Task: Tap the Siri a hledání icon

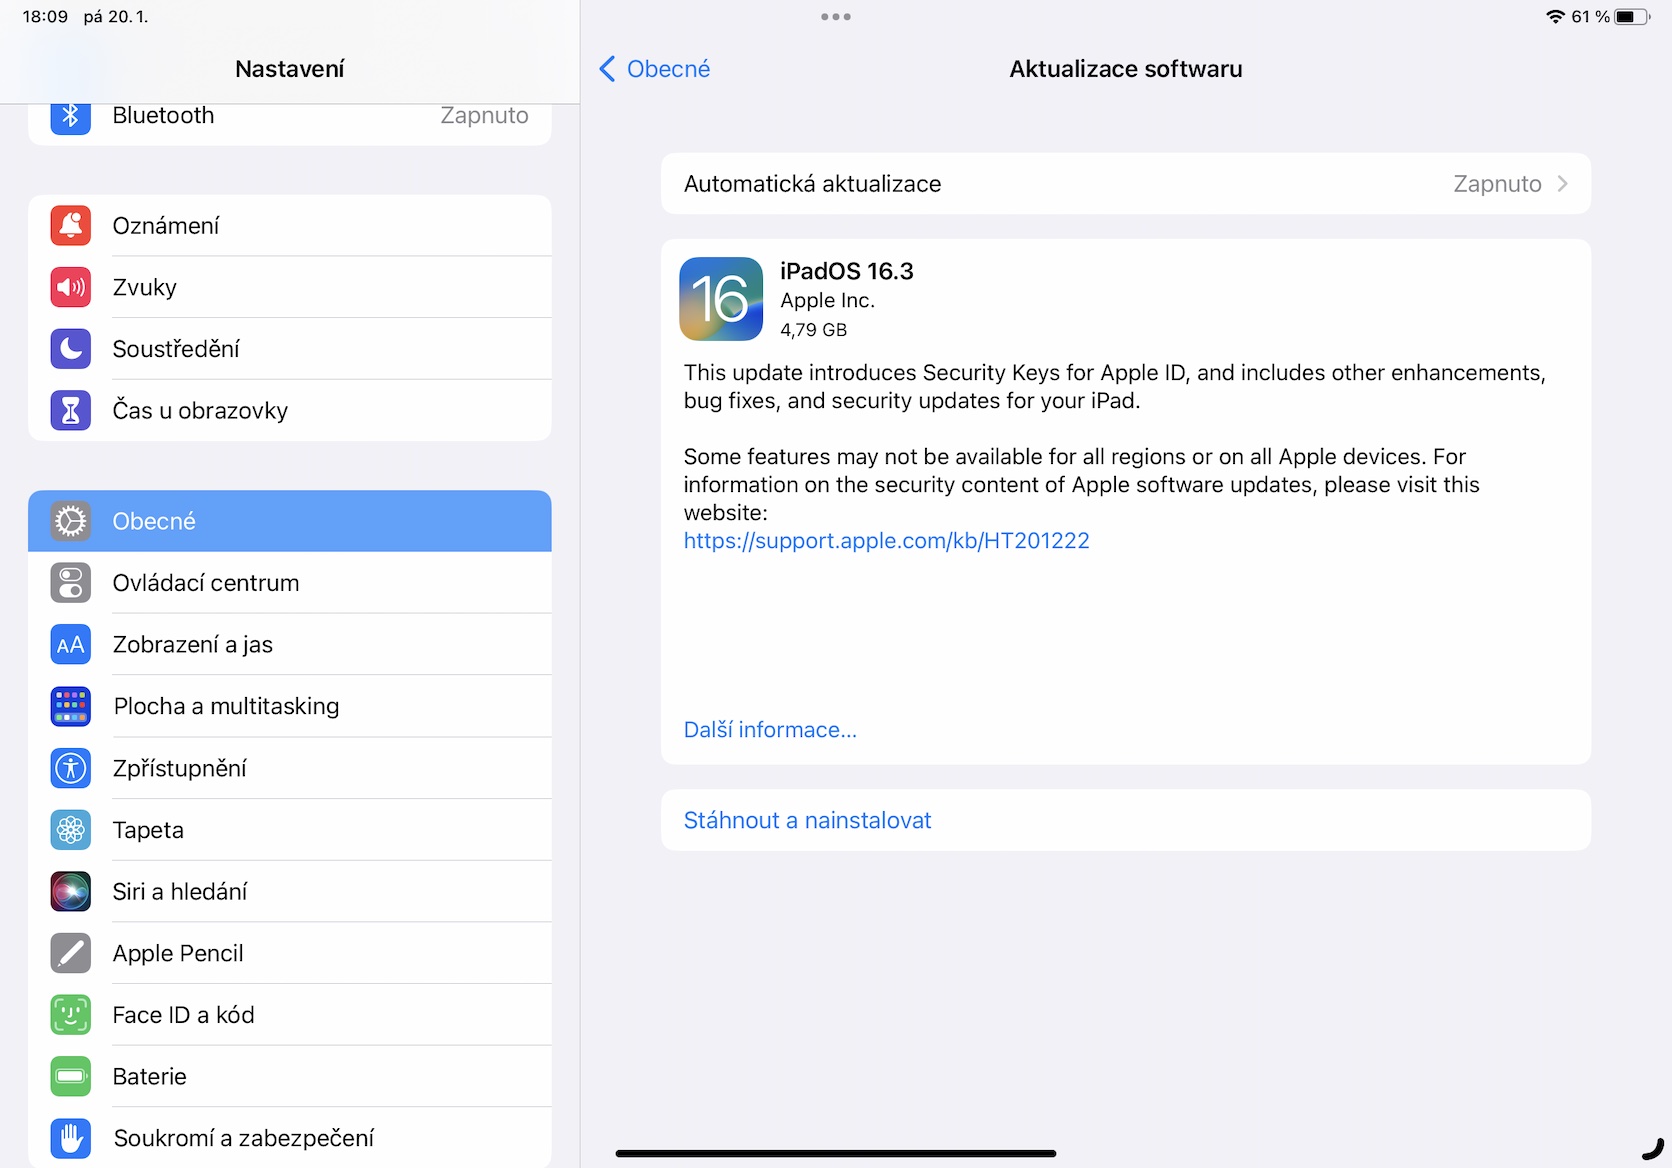Action: coord(70,891)
